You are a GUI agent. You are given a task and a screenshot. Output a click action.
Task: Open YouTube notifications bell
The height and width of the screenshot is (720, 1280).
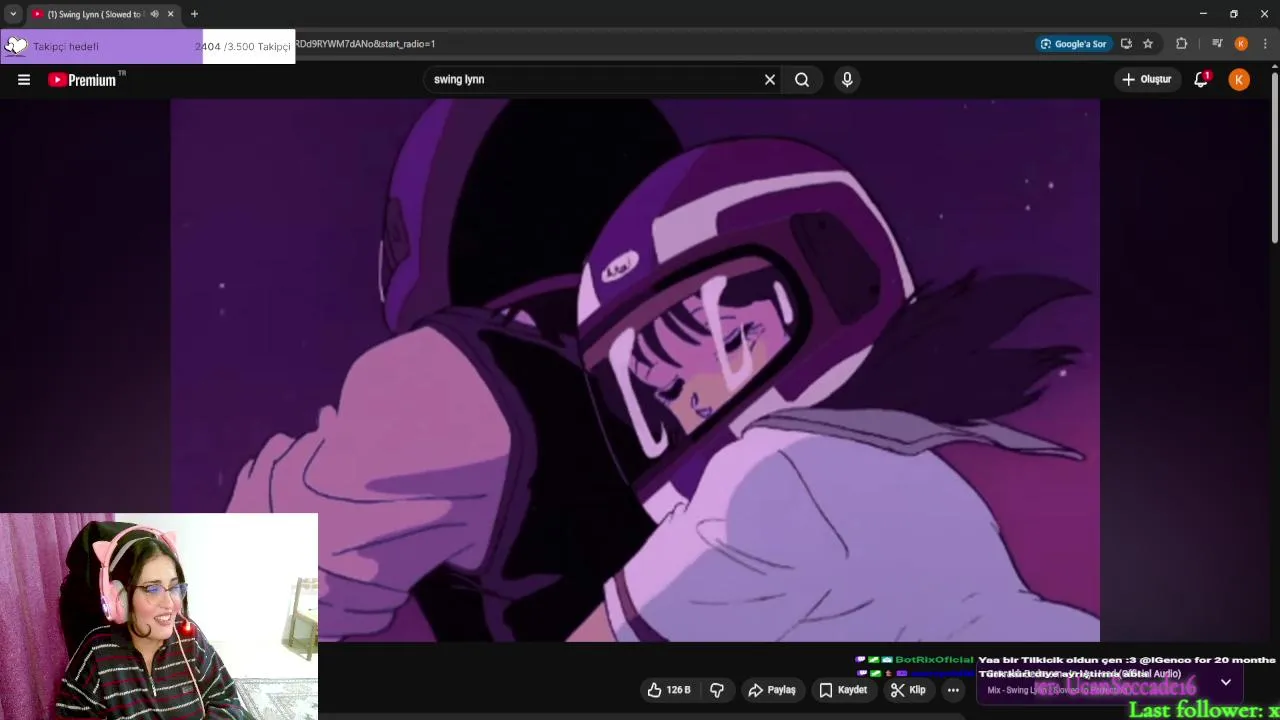(1201, 80)
